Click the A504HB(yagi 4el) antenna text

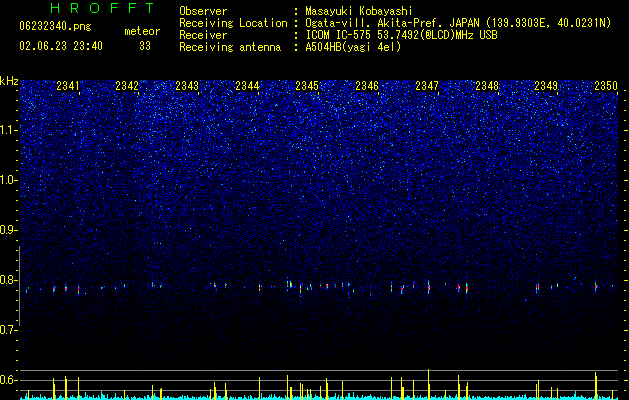(x=353, y=47)
